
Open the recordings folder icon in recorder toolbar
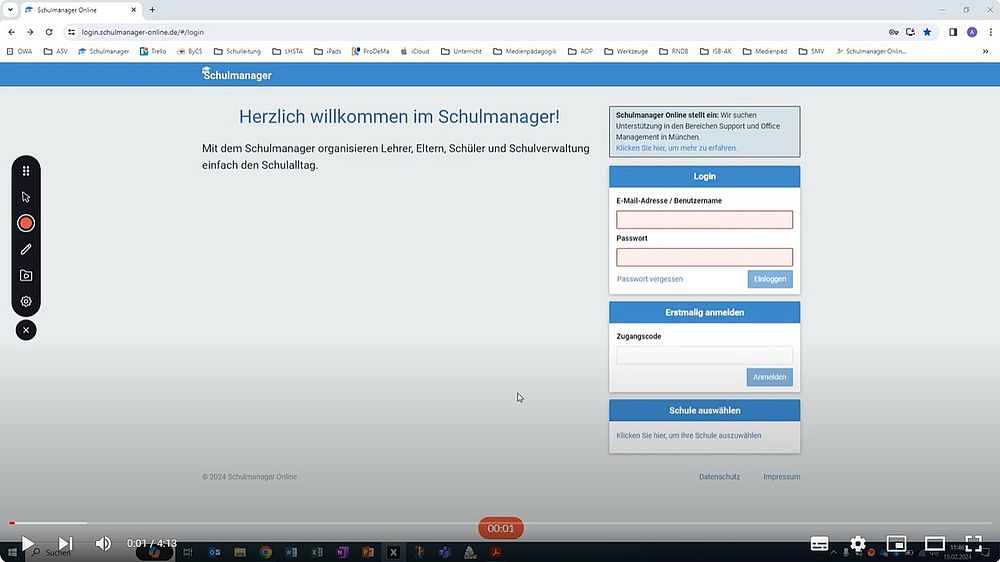point(26,276)
